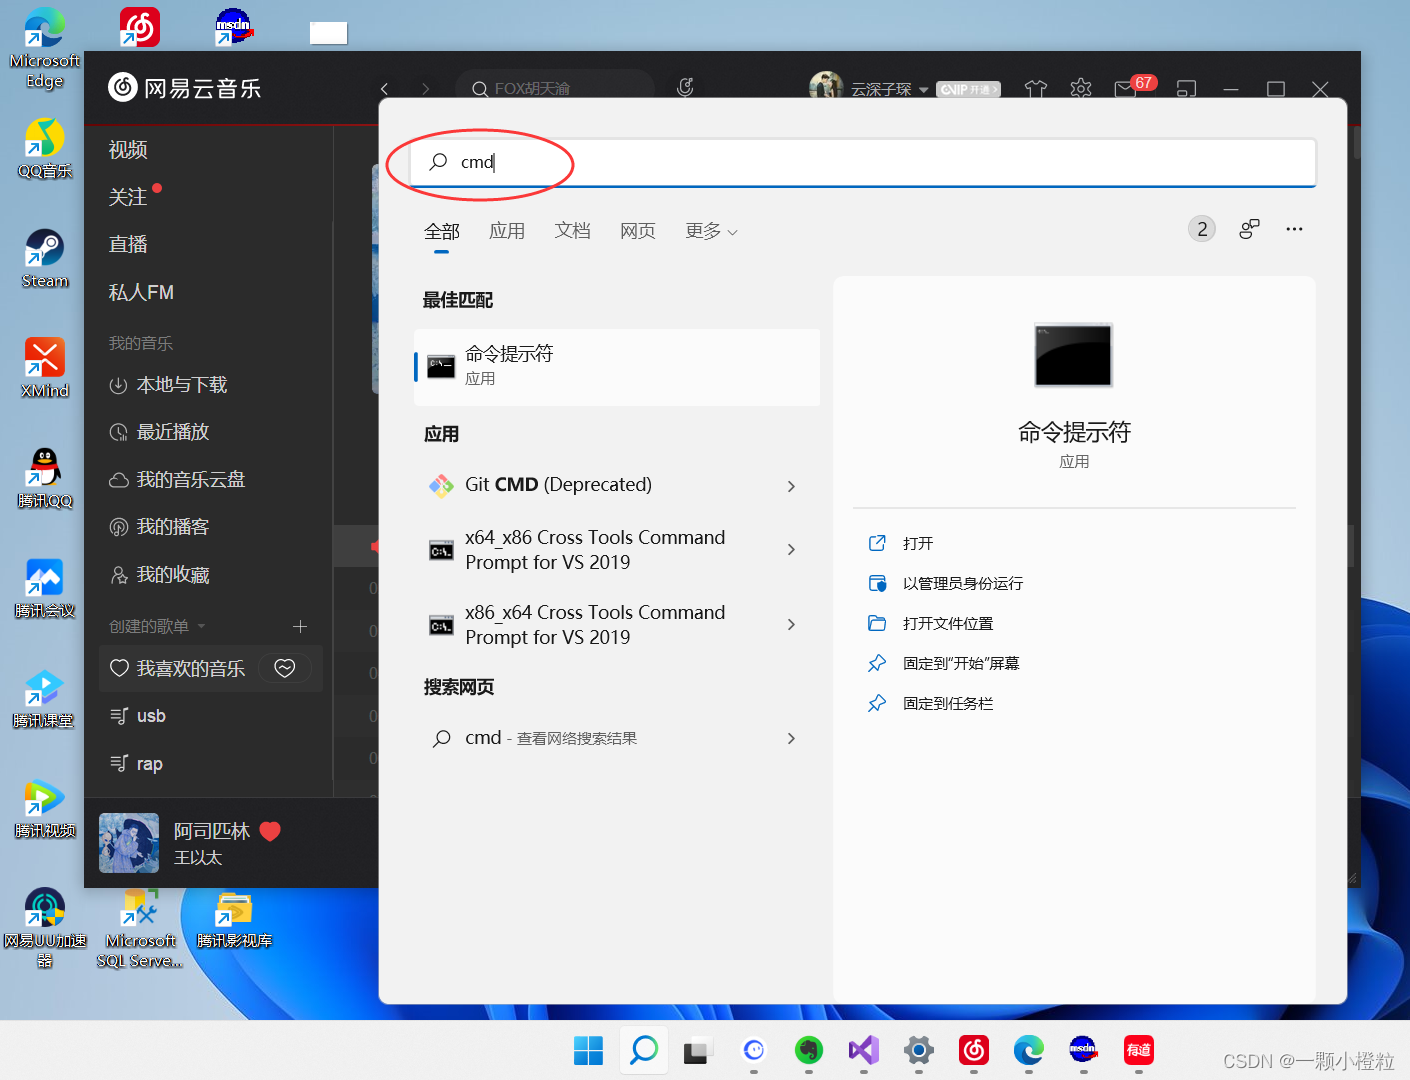This screenshot has width=1410, height=1080.
Task: Expand cmd web search result arrow
Action: click(791, 738)
